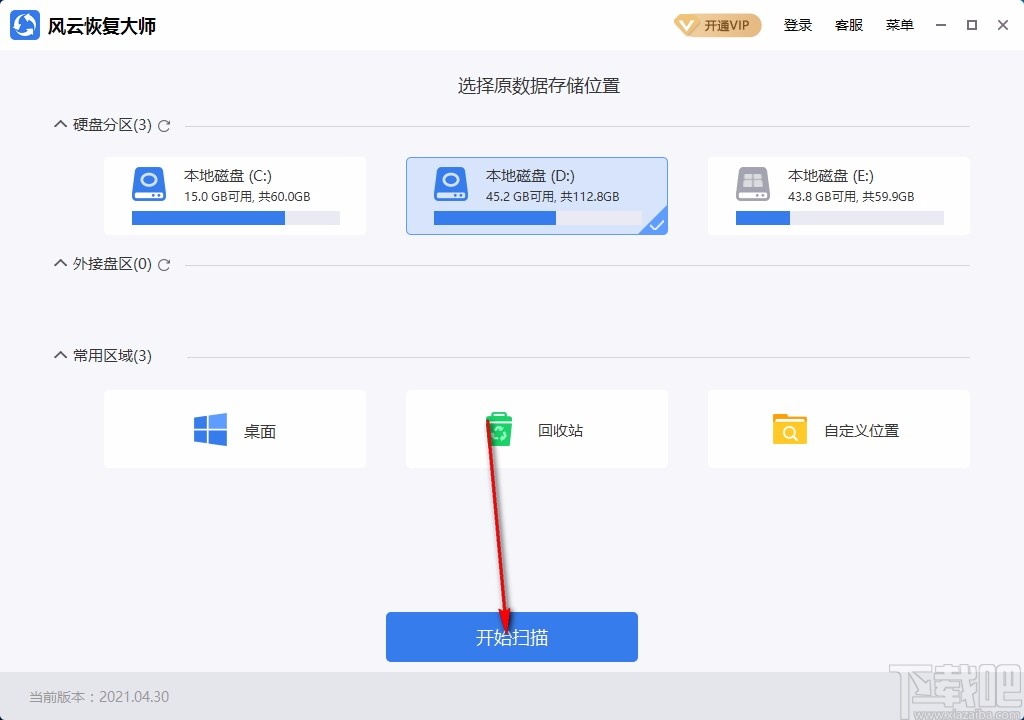Click the 登录 login link
The image size is (1024, 720).
point(797,25)
